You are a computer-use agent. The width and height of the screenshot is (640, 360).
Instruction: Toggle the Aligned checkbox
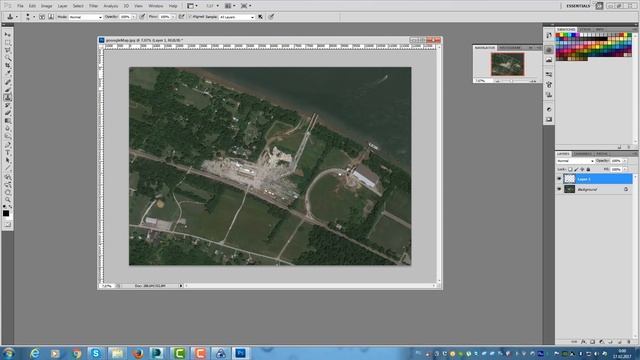click(190, 17)
